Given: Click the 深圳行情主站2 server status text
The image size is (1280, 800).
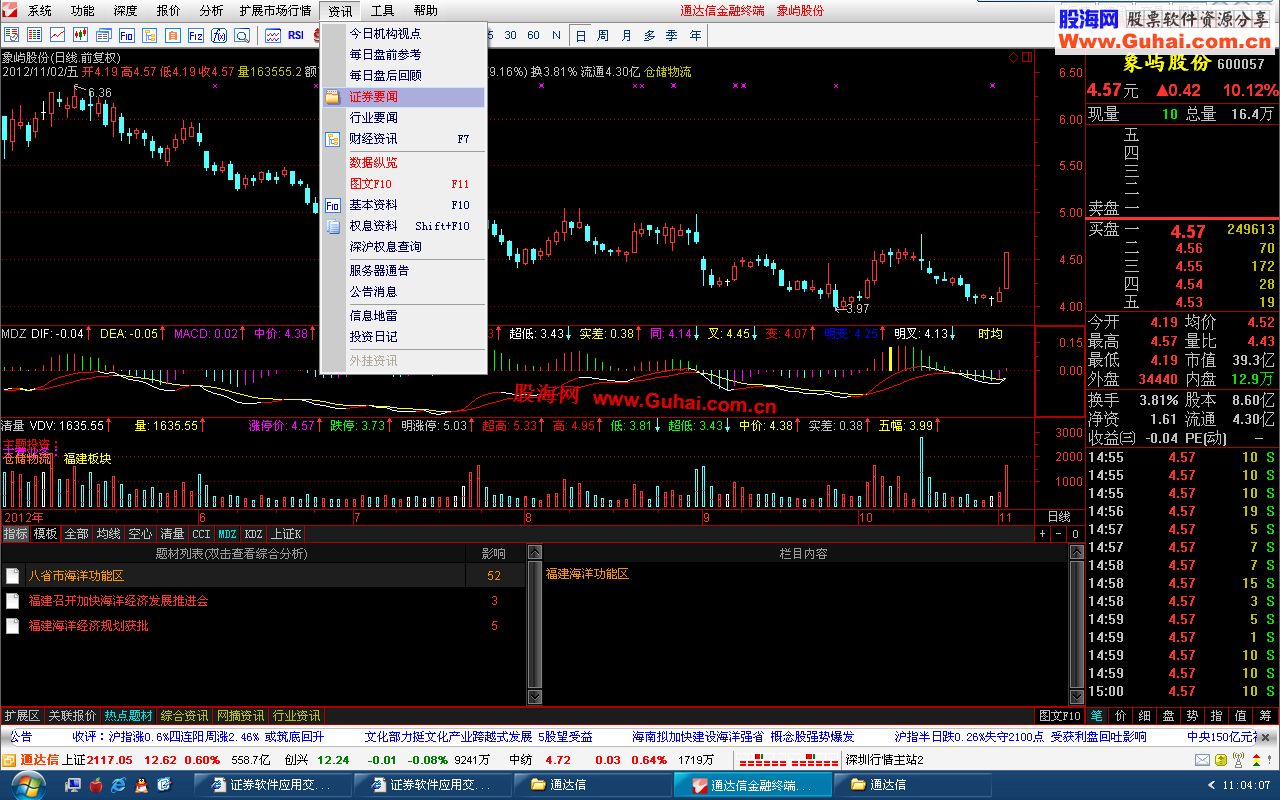Looking at the screenshot, I should click(885, 760).
